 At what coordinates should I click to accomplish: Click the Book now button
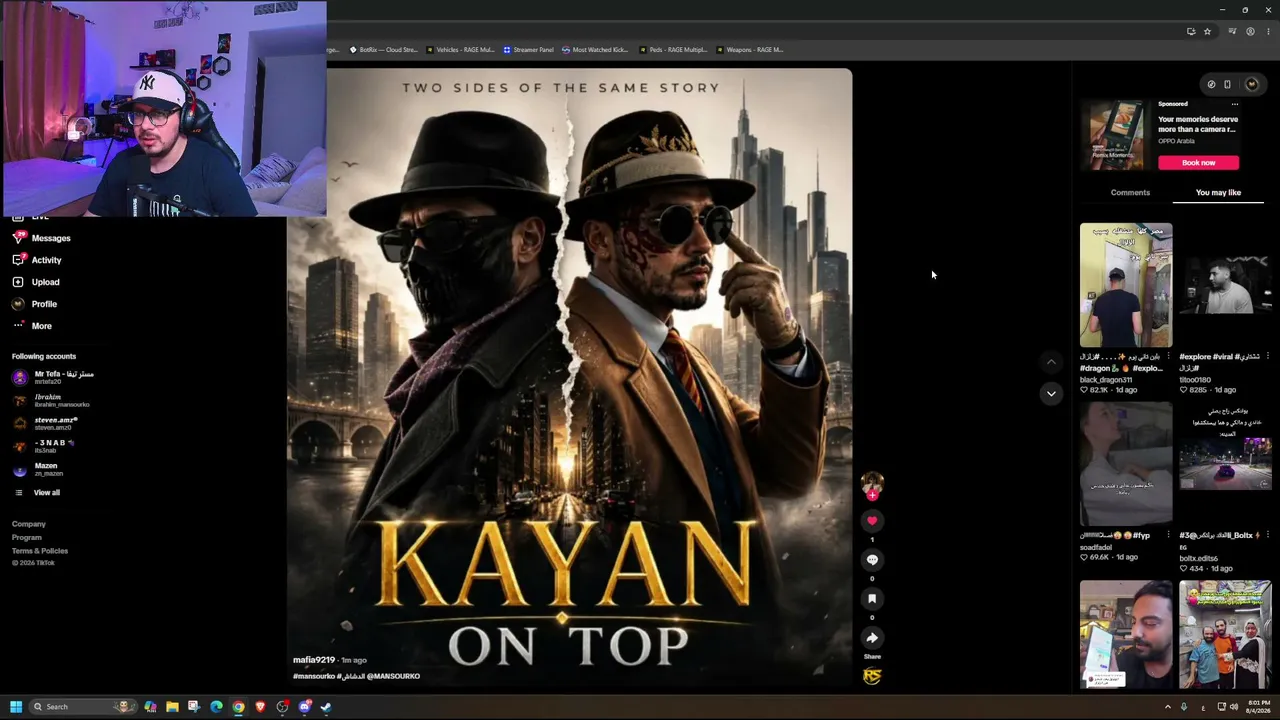[1198, 163]
